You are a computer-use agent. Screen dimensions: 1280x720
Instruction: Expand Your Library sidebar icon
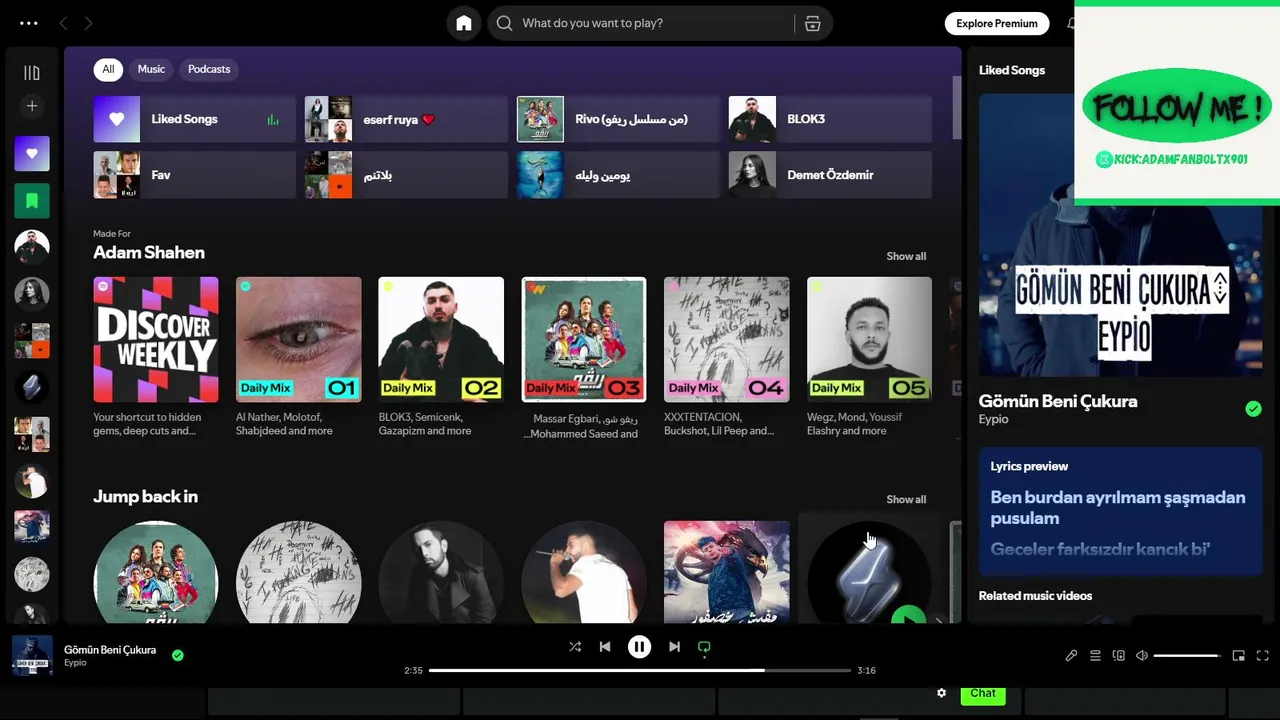point(32,72)
